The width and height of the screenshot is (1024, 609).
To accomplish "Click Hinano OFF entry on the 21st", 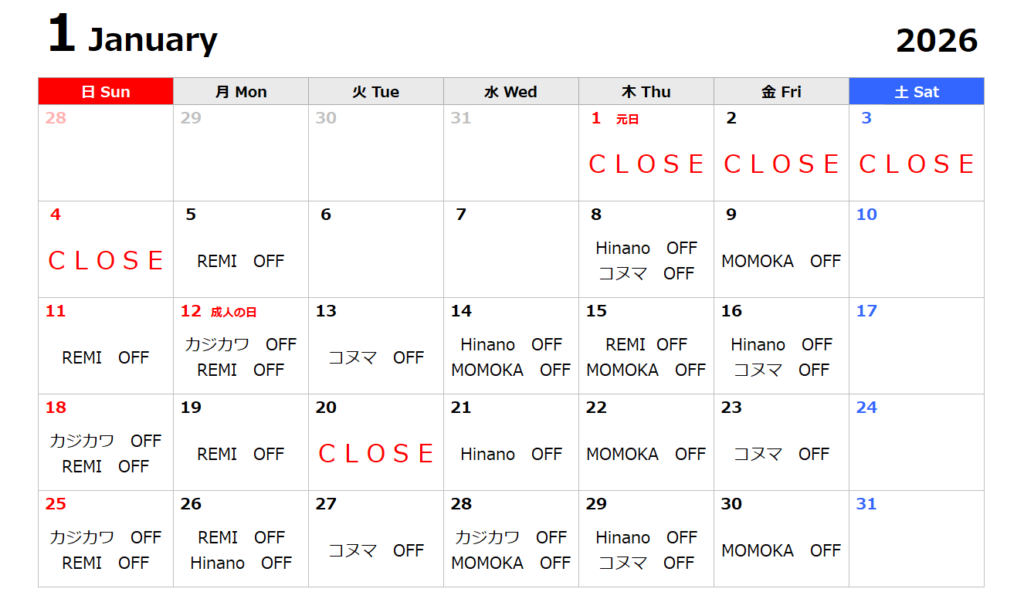I will point(511,454).
